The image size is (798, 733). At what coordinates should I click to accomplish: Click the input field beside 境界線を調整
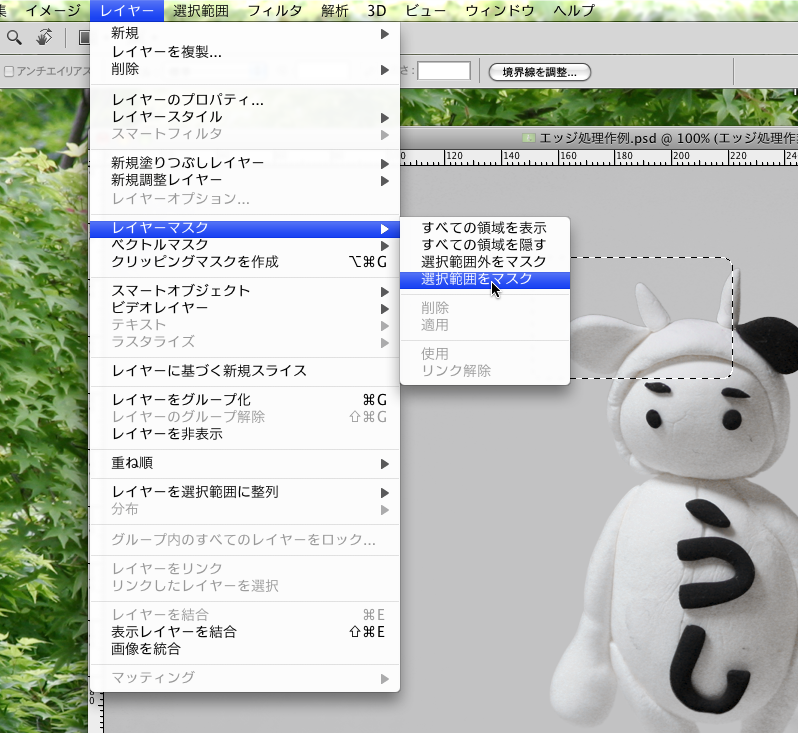(x=444, y=71)
